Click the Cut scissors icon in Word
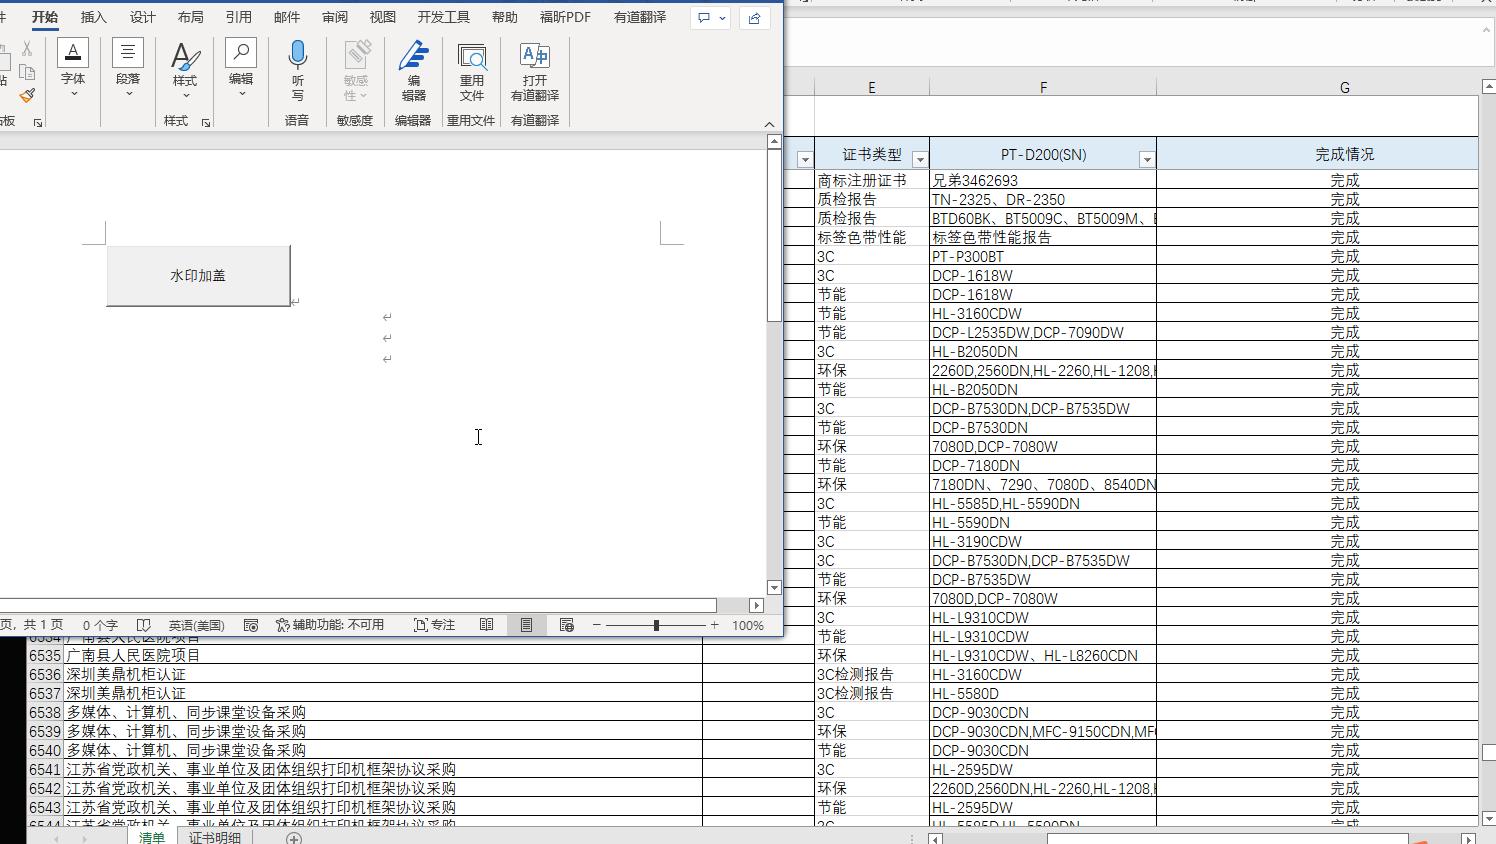 (27, 48)
